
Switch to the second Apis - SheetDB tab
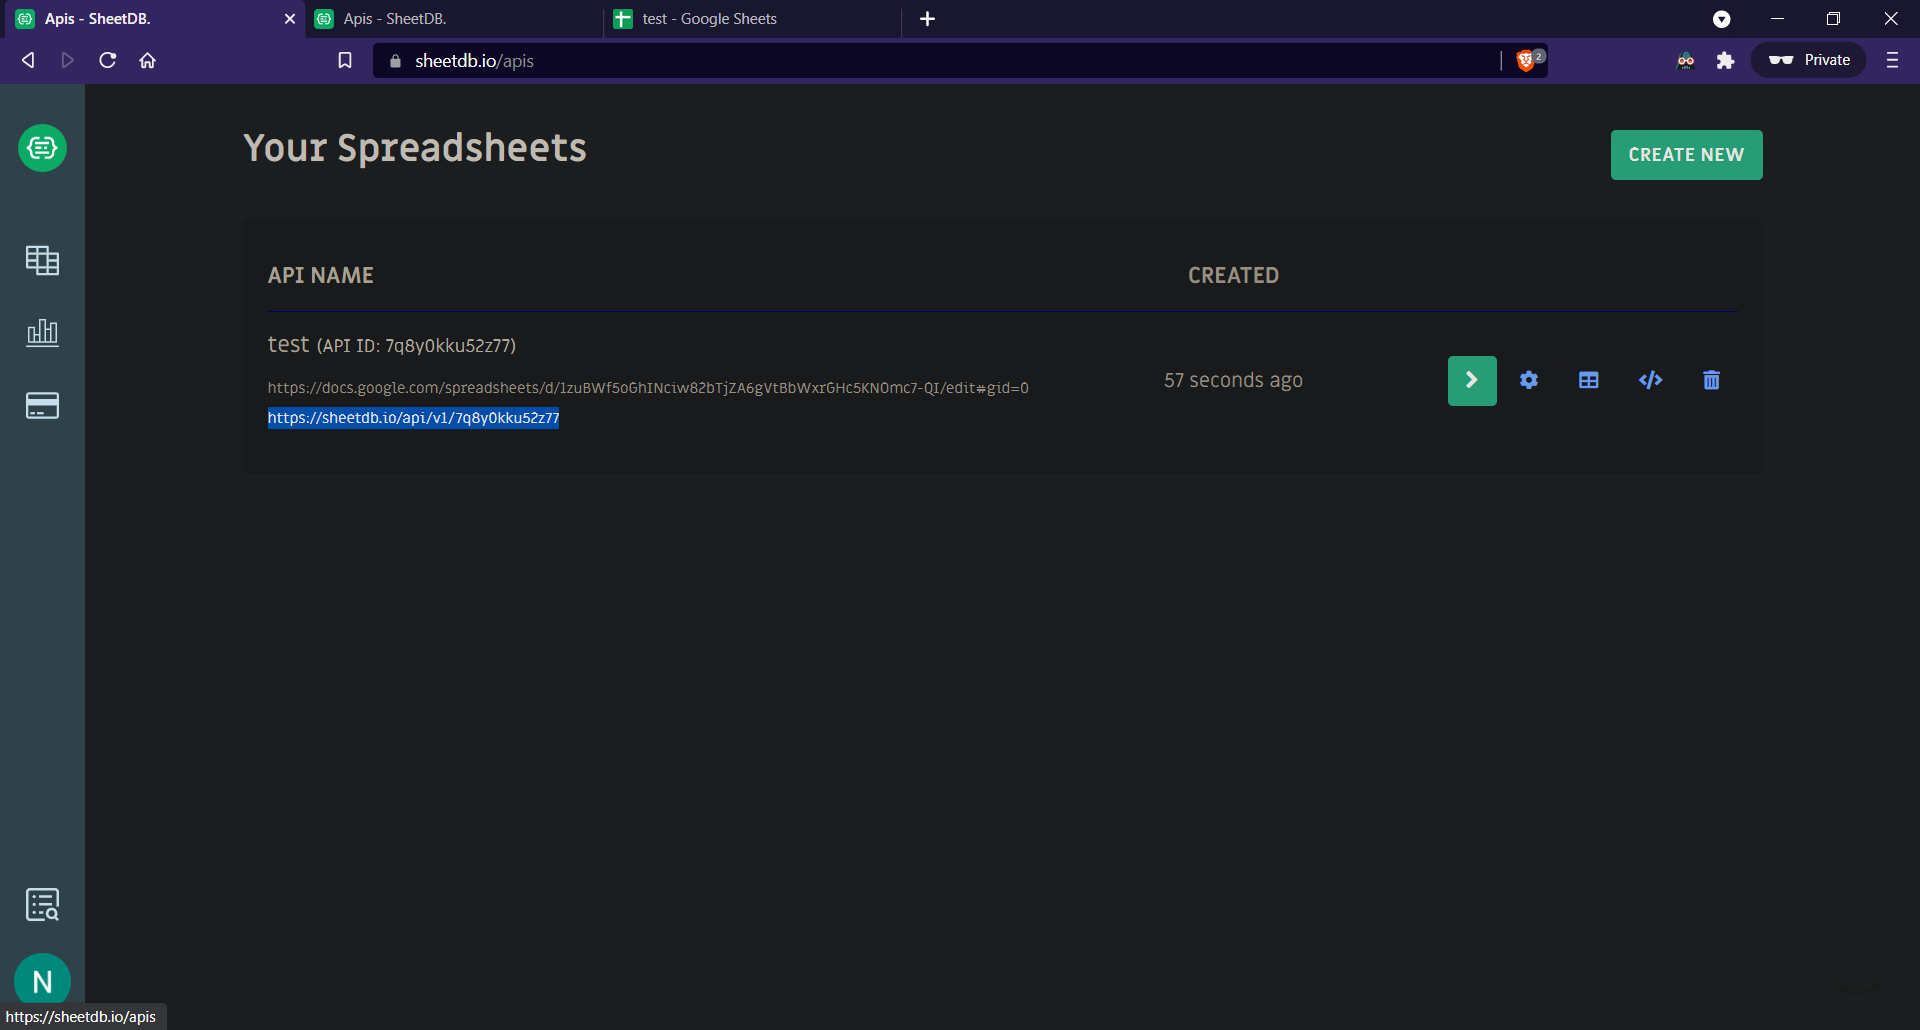click(455, 19)
